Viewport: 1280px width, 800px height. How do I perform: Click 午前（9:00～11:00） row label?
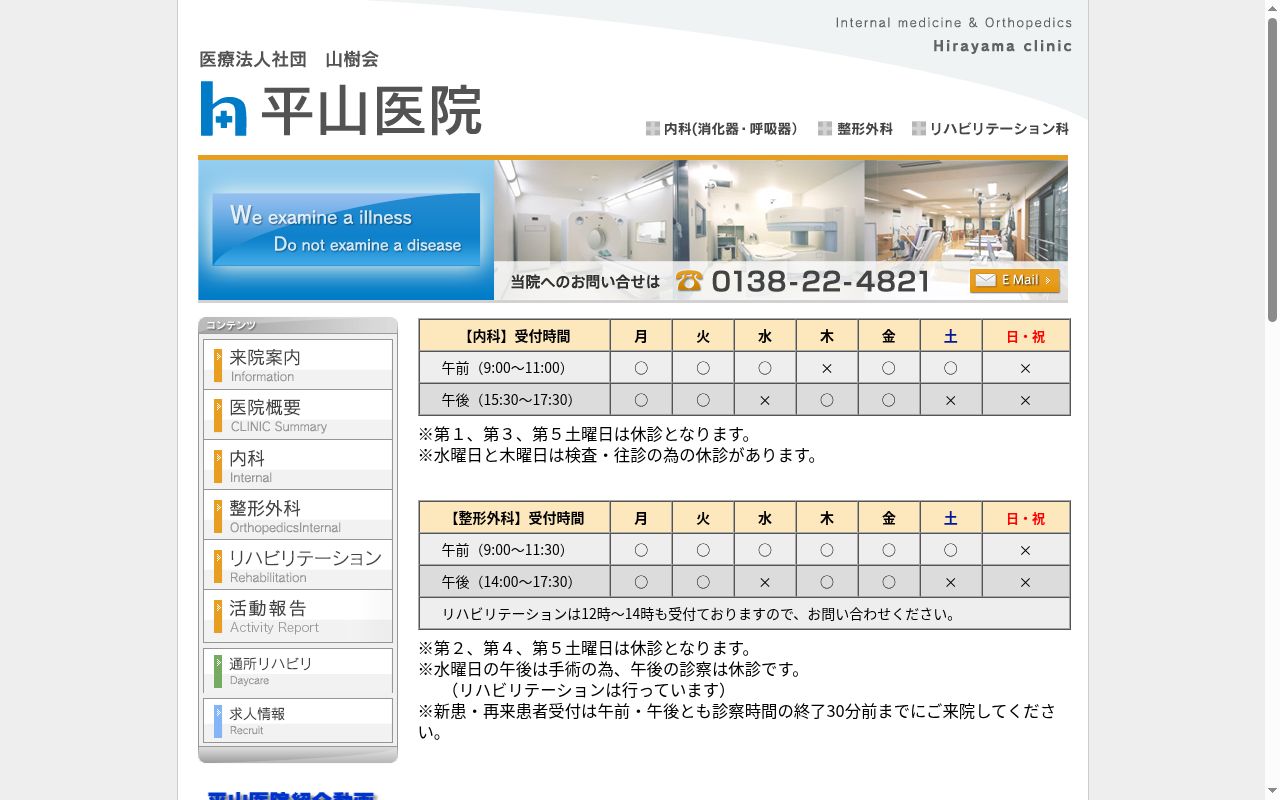pyautogui.click(x=515, y=368)
